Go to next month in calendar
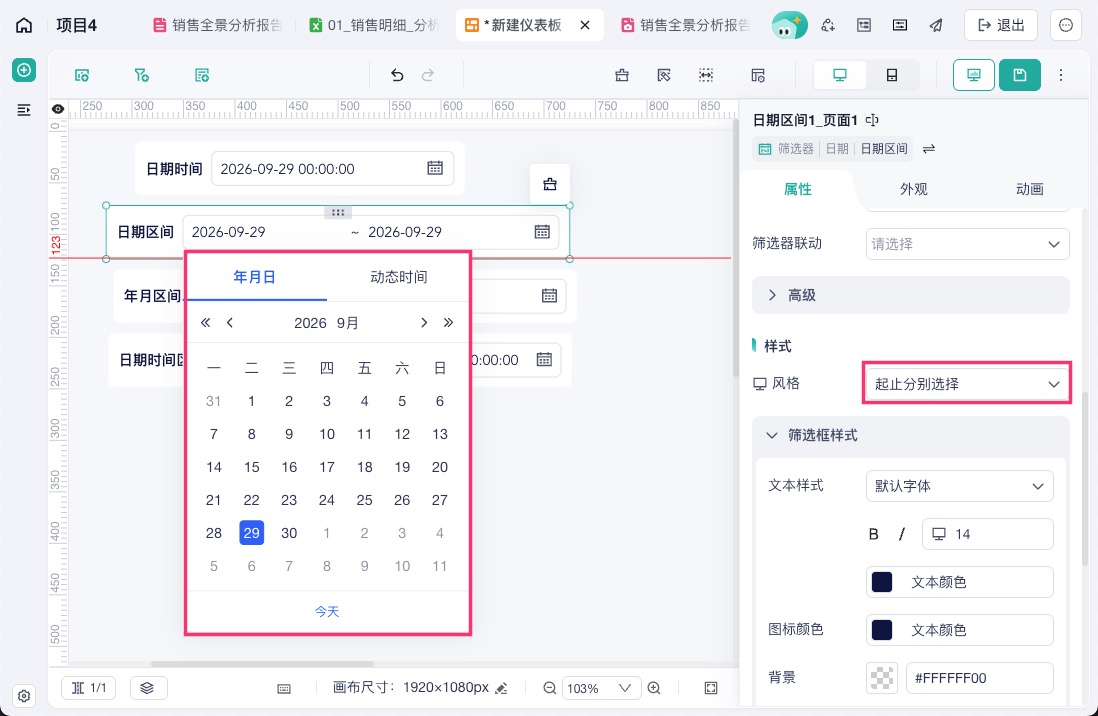Image resolution: width=1098 pixels, height=716 pixels. (424, 322)
